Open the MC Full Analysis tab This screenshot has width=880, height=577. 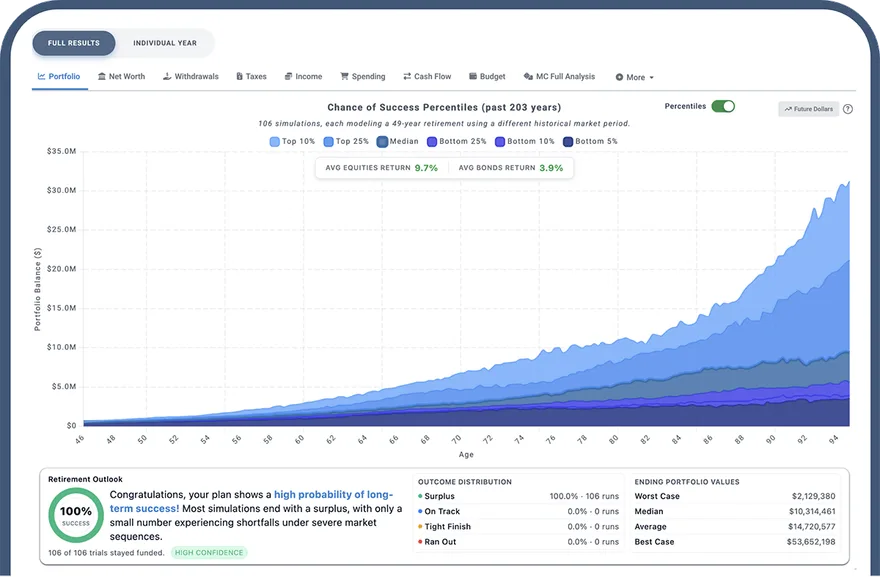(560, 76)
